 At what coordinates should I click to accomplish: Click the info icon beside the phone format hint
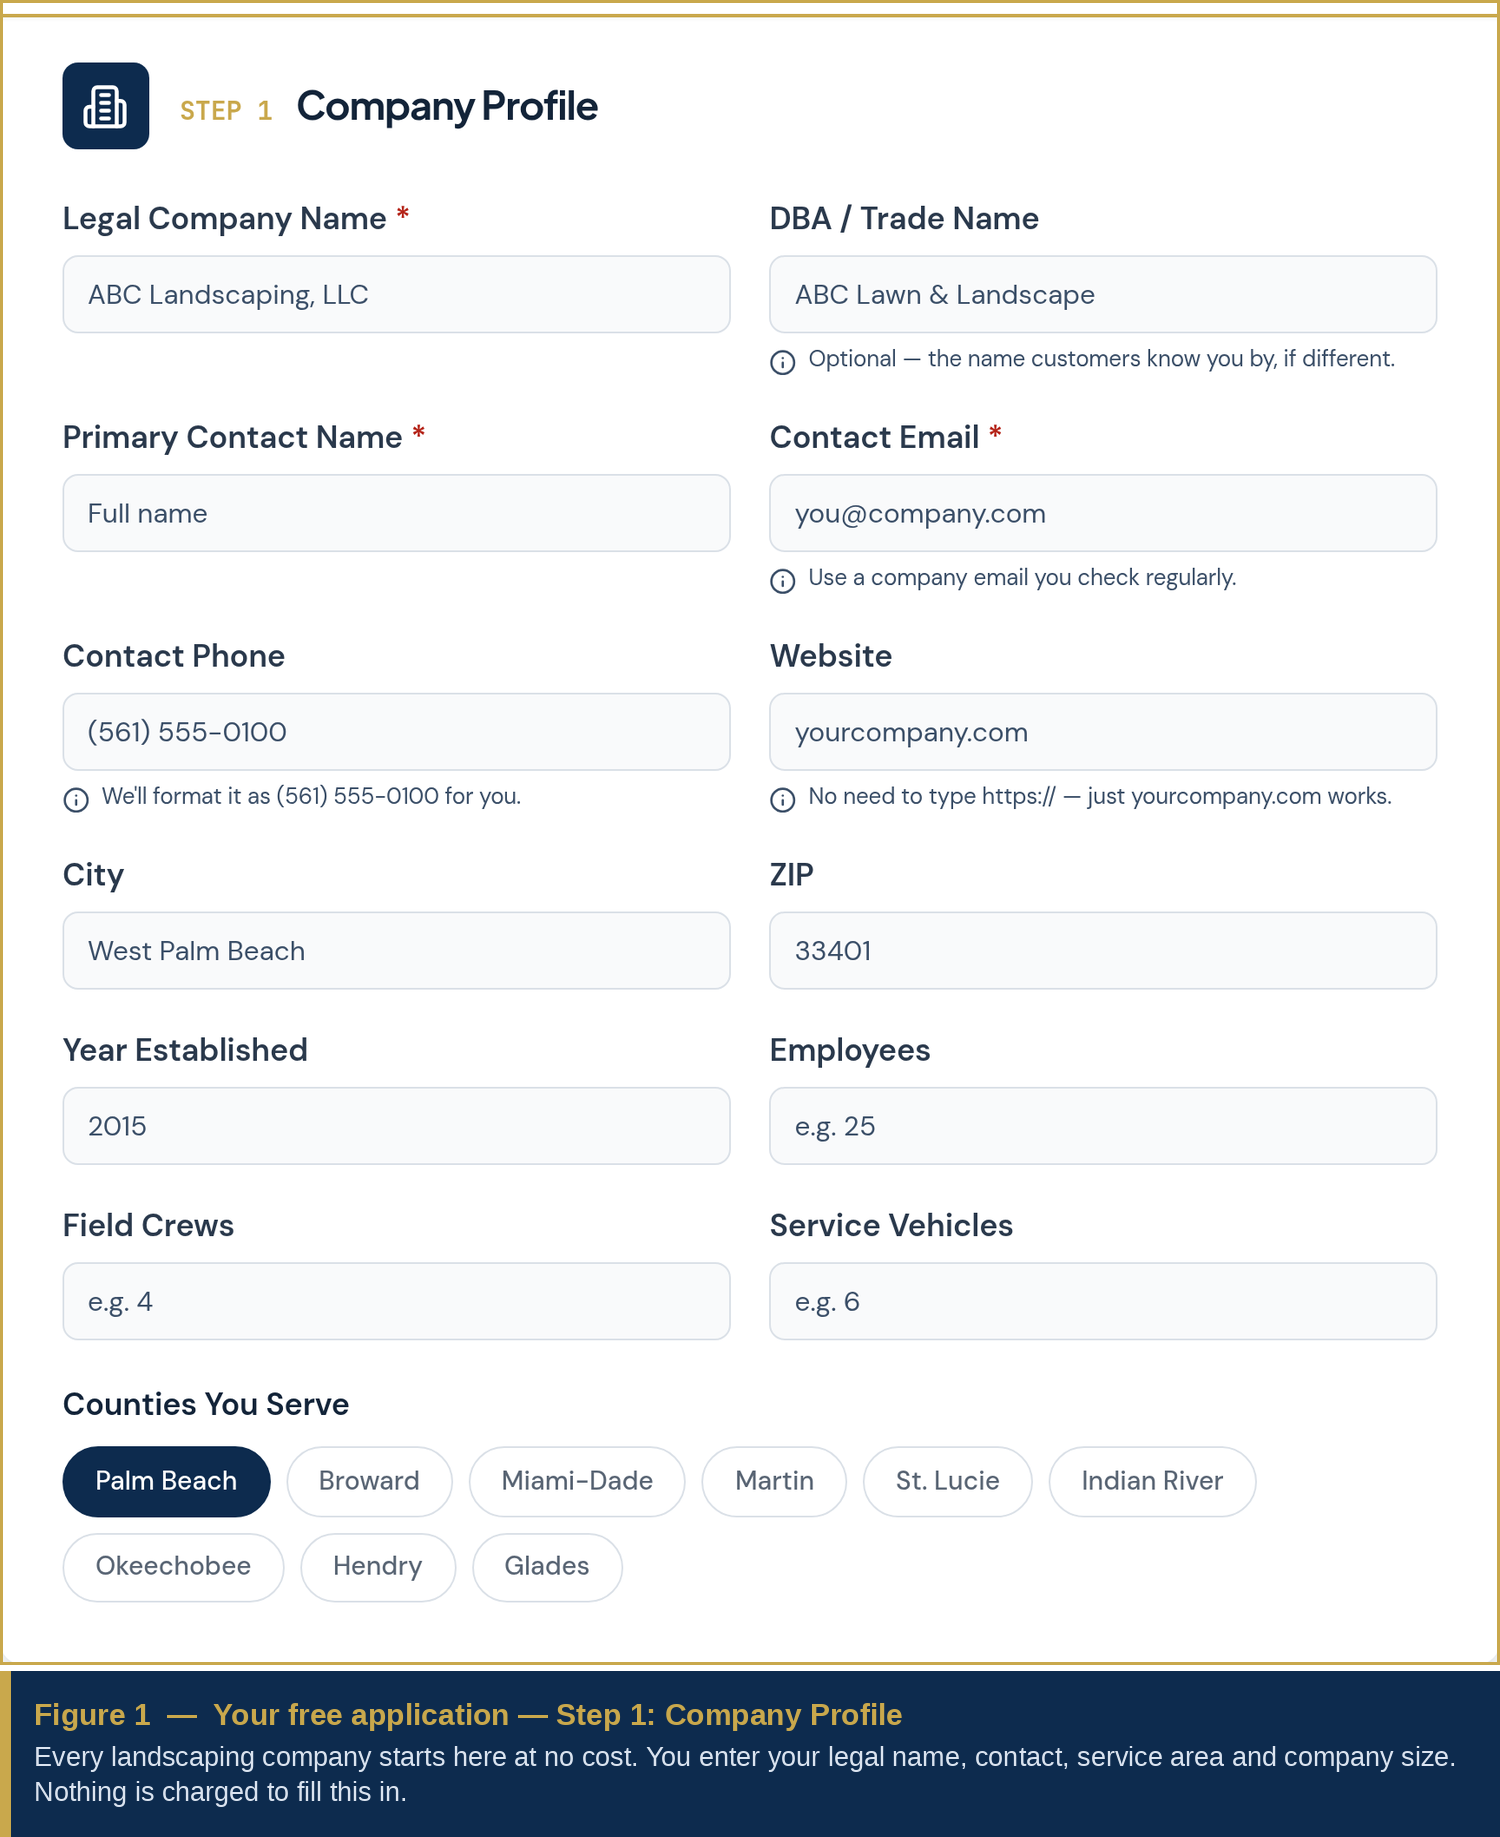pyautogui.click(x=76, y=799)
